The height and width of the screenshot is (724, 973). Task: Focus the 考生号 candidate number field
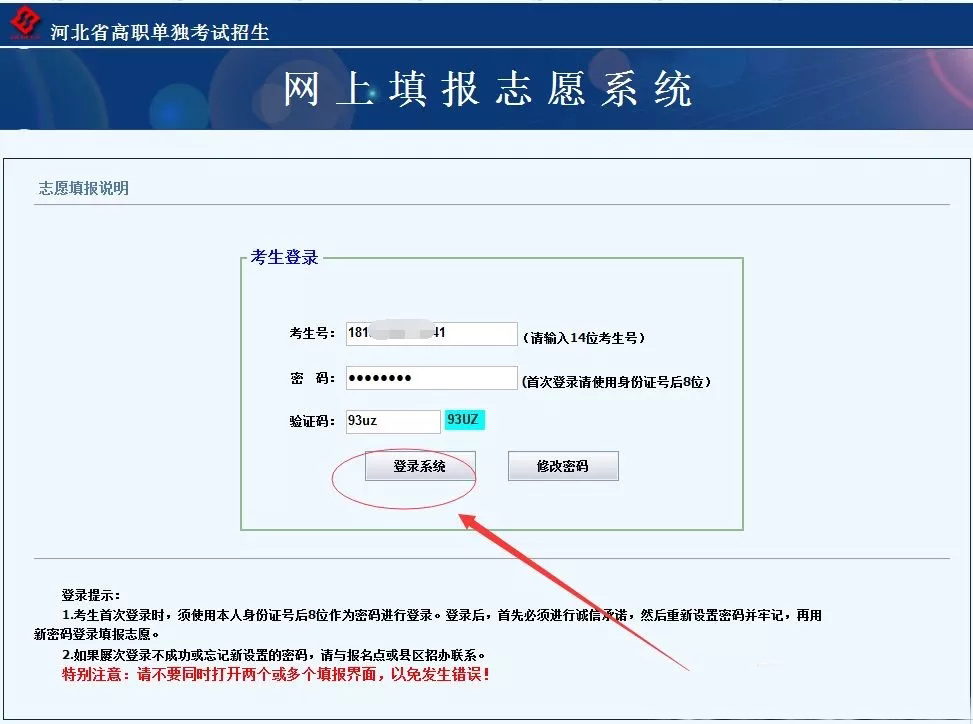(x=431, y=333)
